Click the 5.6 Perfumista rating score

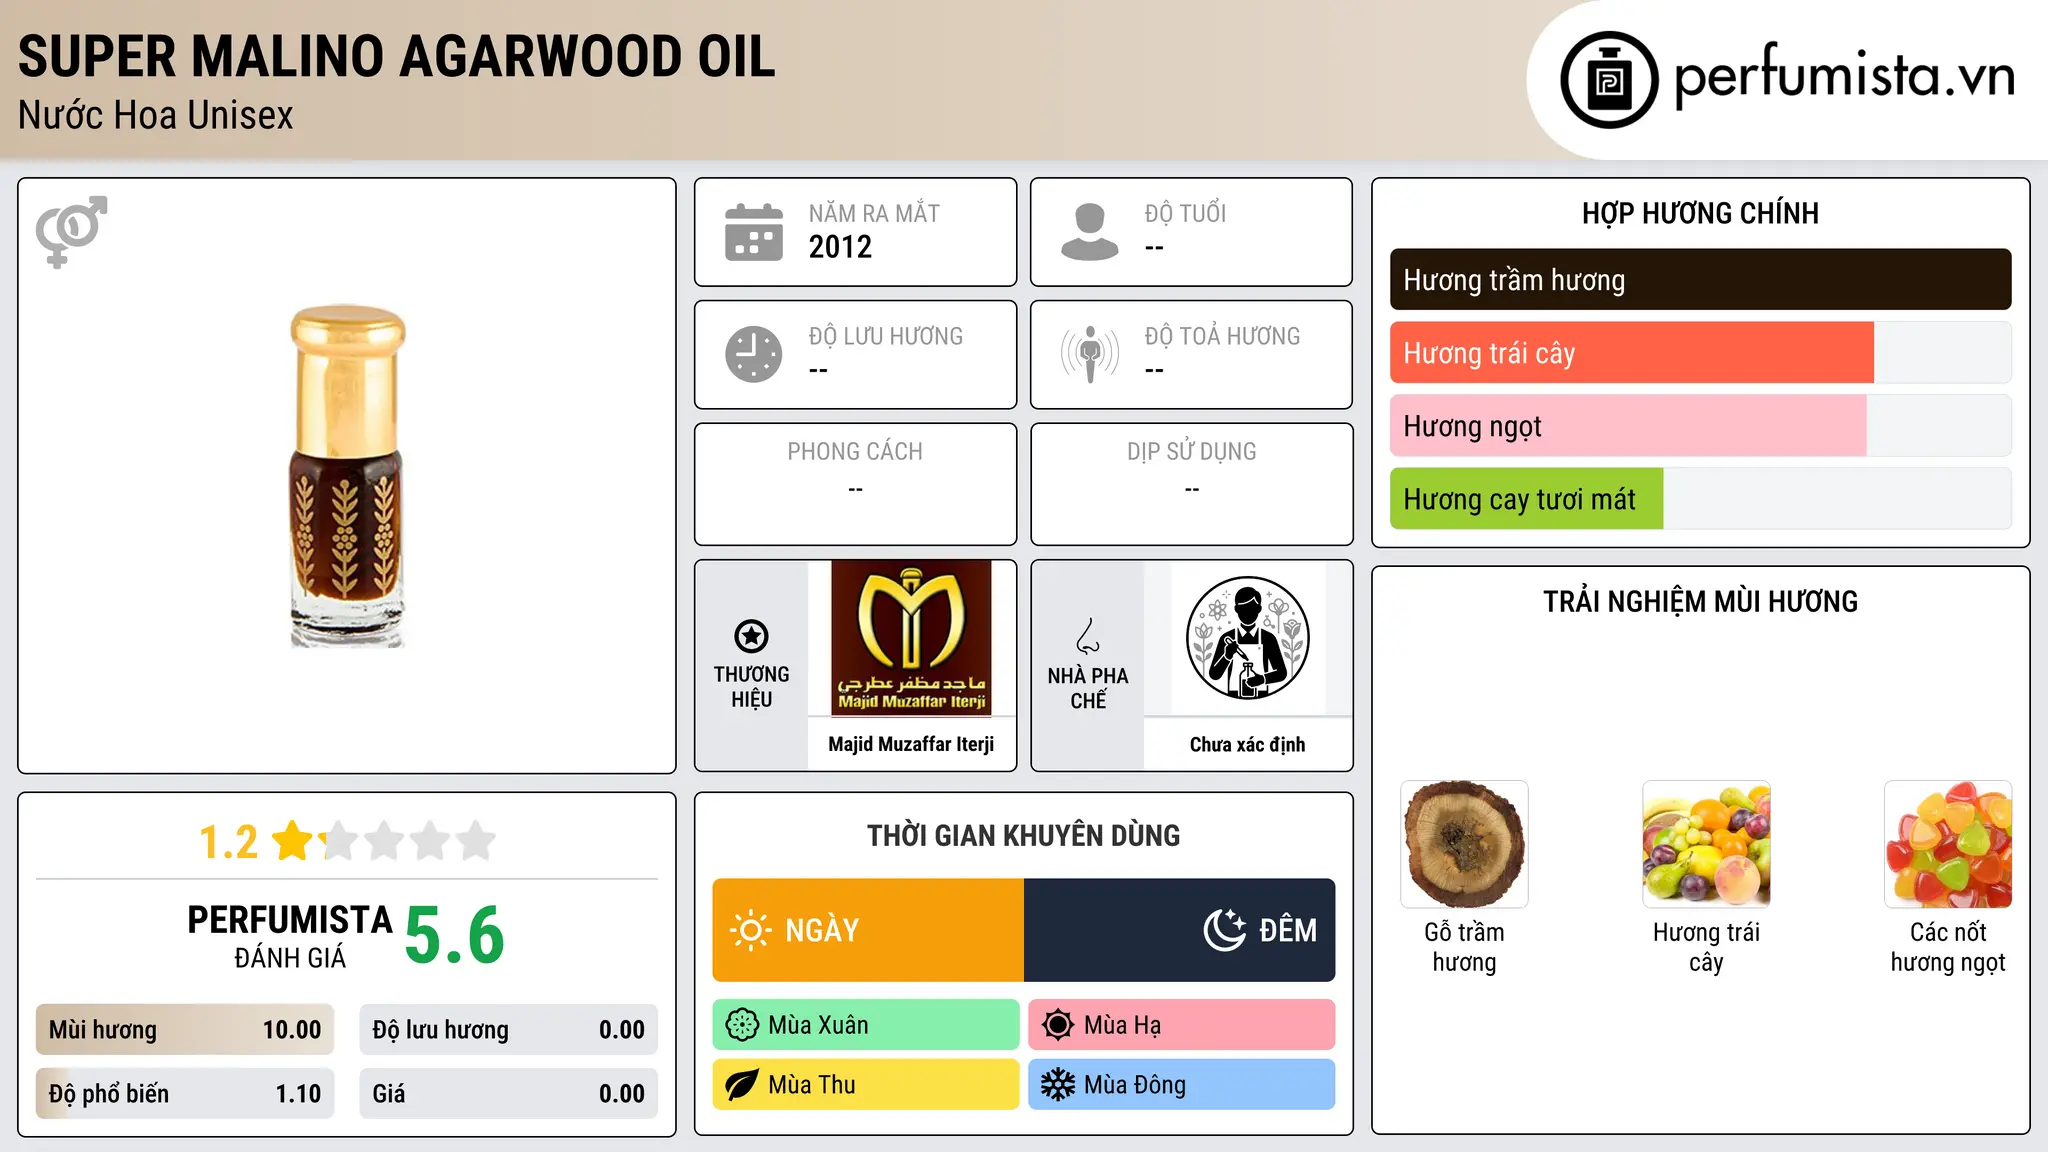pyautogui.click(x=455, y=935)
